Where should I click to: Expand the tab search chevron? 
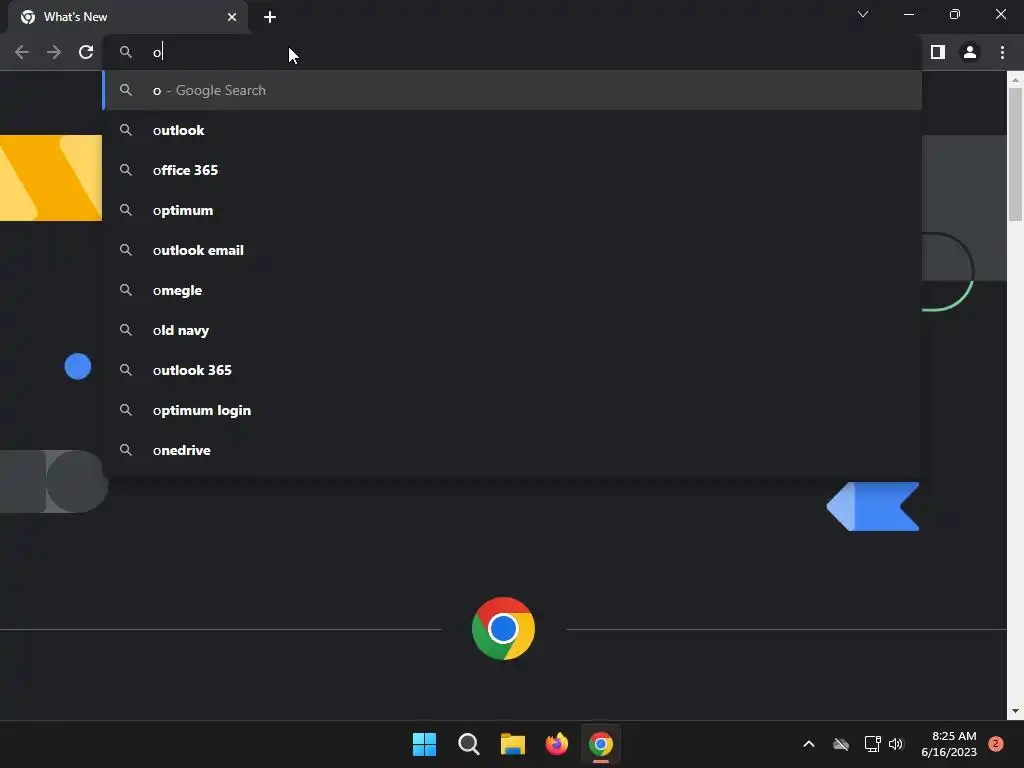pyautogui.click(x=863, y=14)
